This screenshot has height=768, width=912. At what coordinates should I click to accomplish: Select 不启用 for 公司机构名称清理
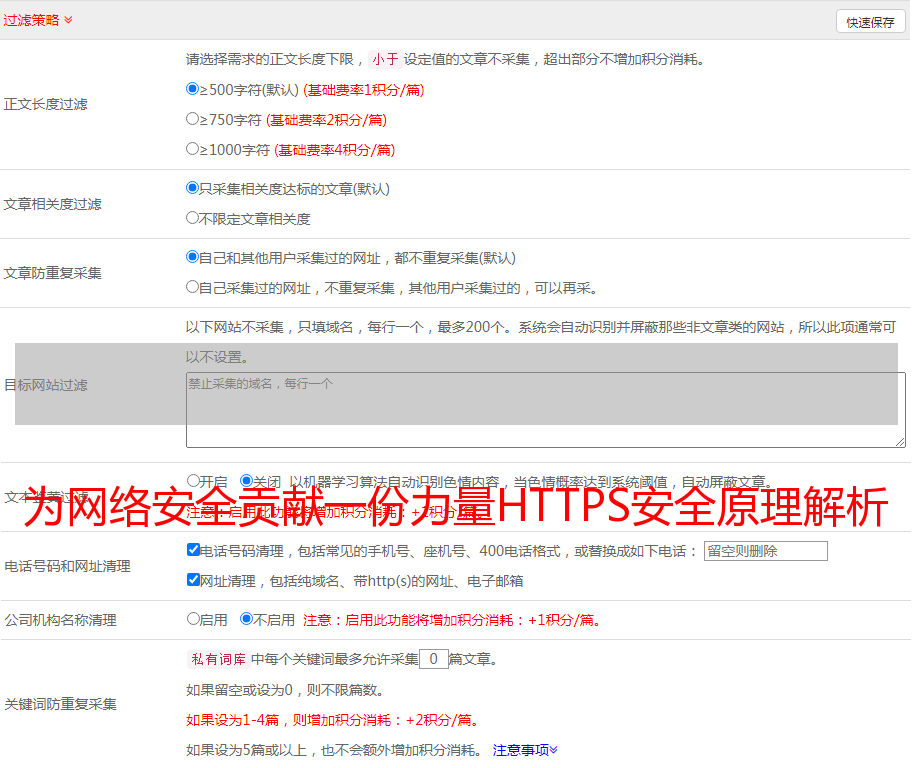pos(246,619)
